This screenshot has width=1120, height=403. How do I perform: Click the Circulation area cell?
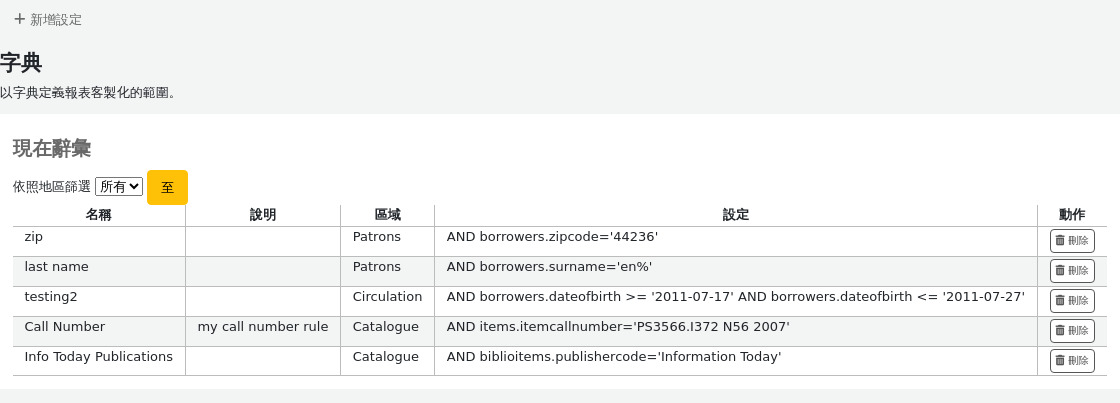(387, 302)
